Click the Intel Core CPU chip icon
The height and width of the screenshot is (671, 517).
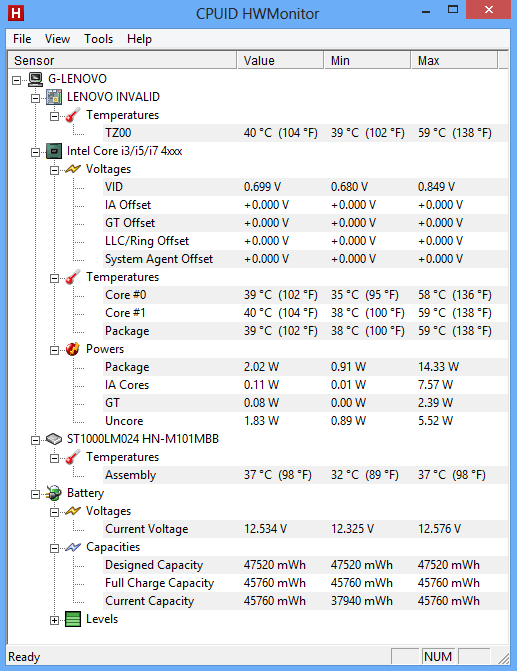point(54,151)
